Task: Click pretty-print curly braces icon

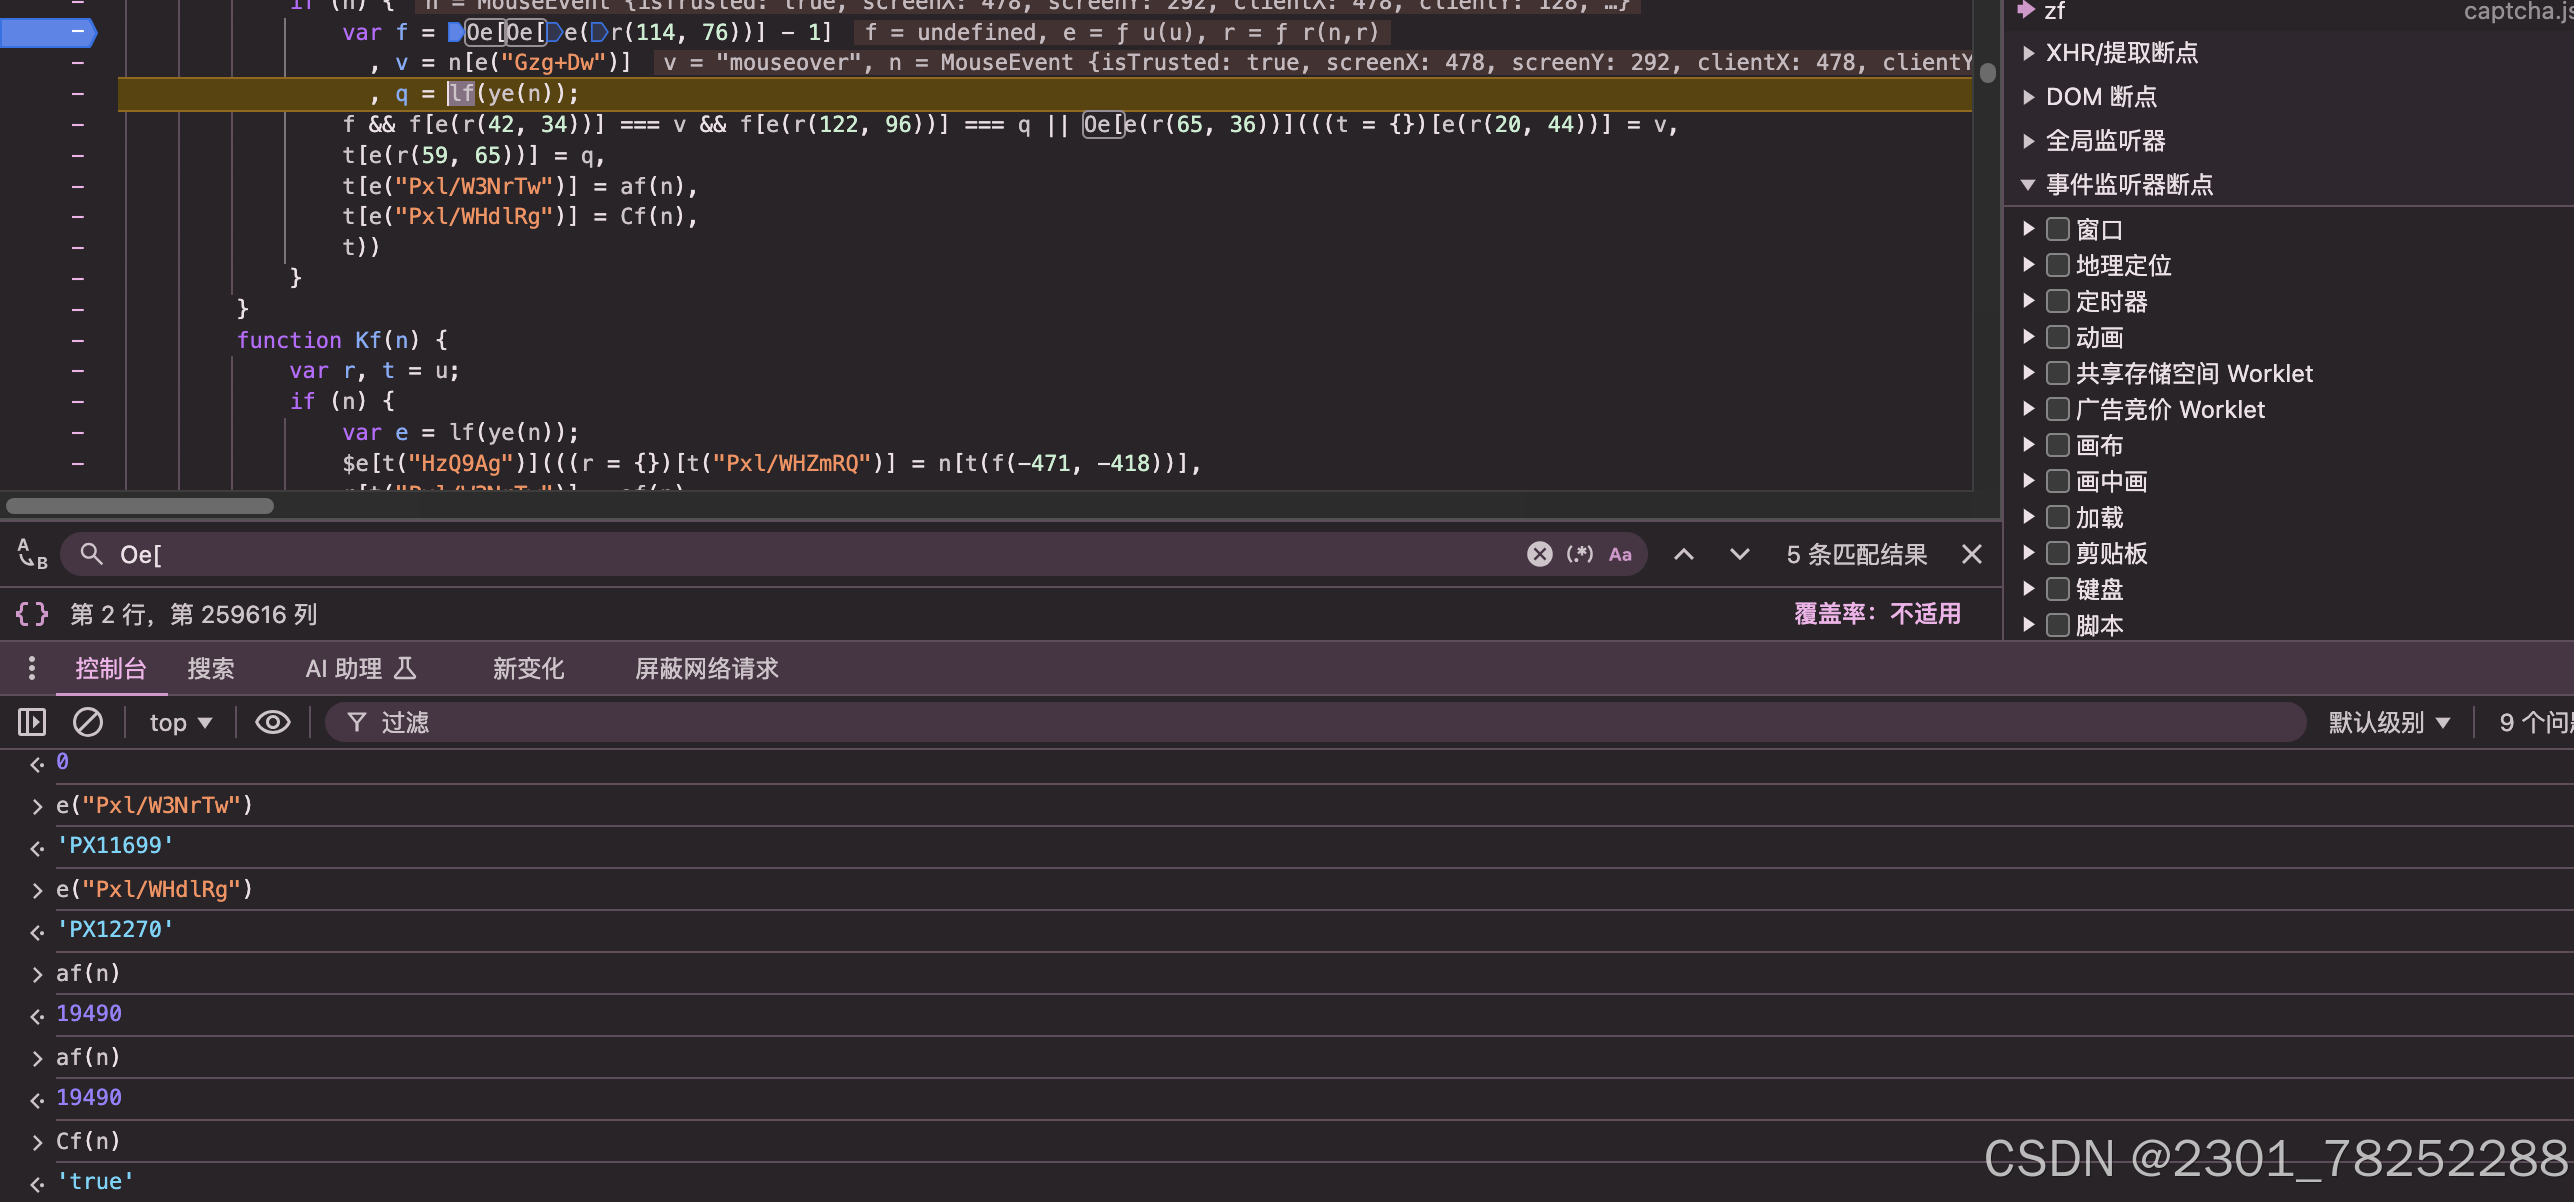Action: (x=32, y=613)
